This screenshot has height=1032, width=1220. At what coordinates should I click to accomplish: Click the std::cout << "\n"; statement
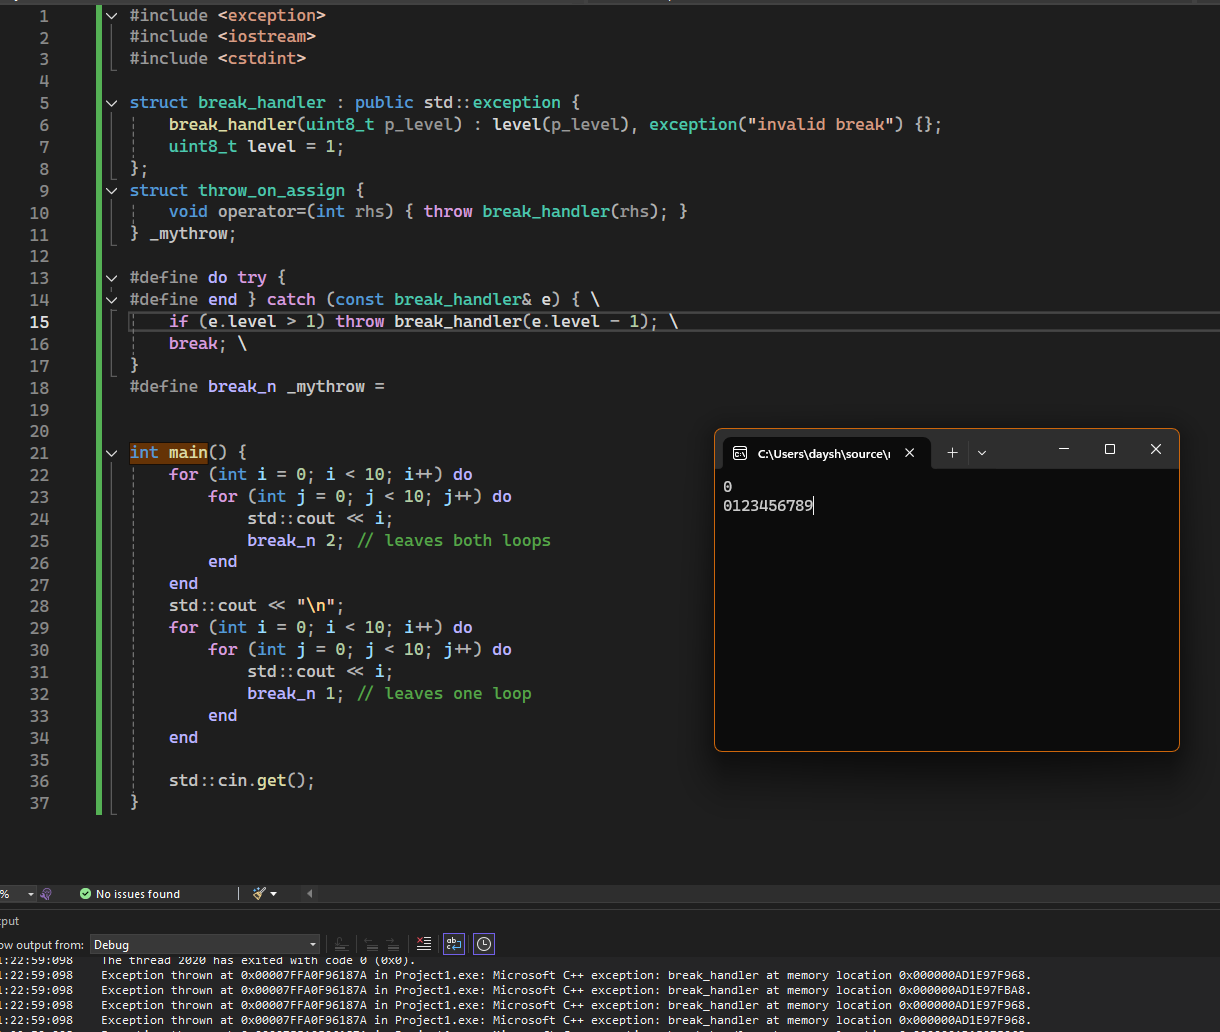point(257,606)
